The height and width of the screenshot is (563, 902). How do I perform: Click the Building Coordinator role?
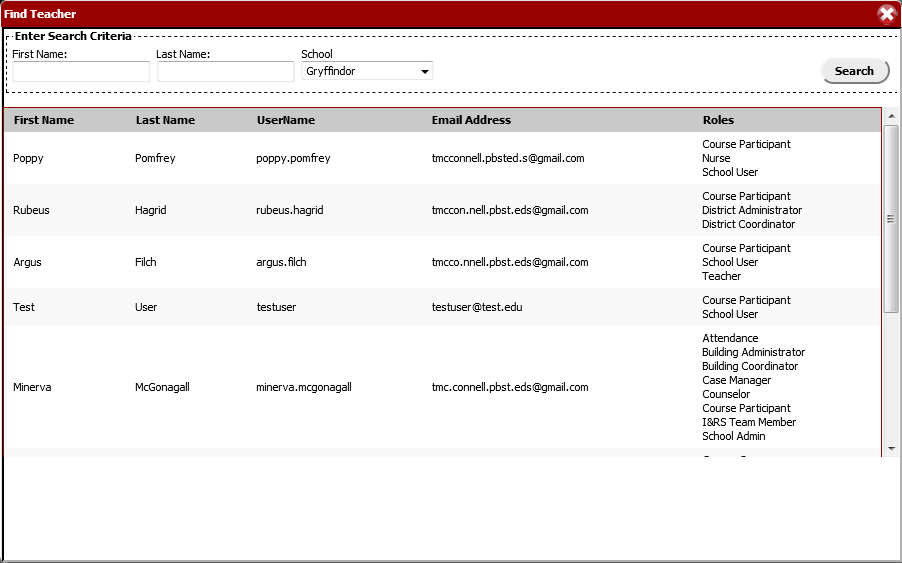tap(750, 366)
